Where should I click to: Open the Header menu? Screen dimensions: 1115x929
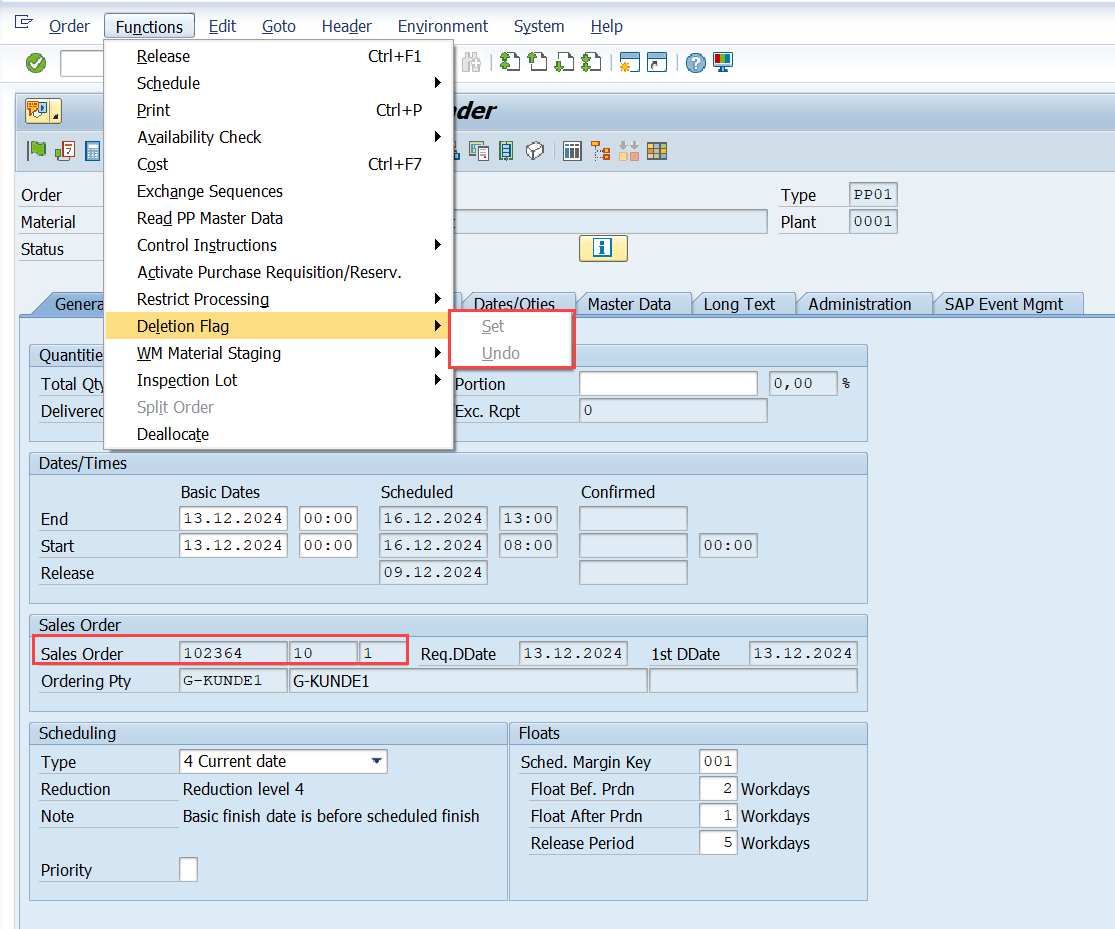(346, 26)
